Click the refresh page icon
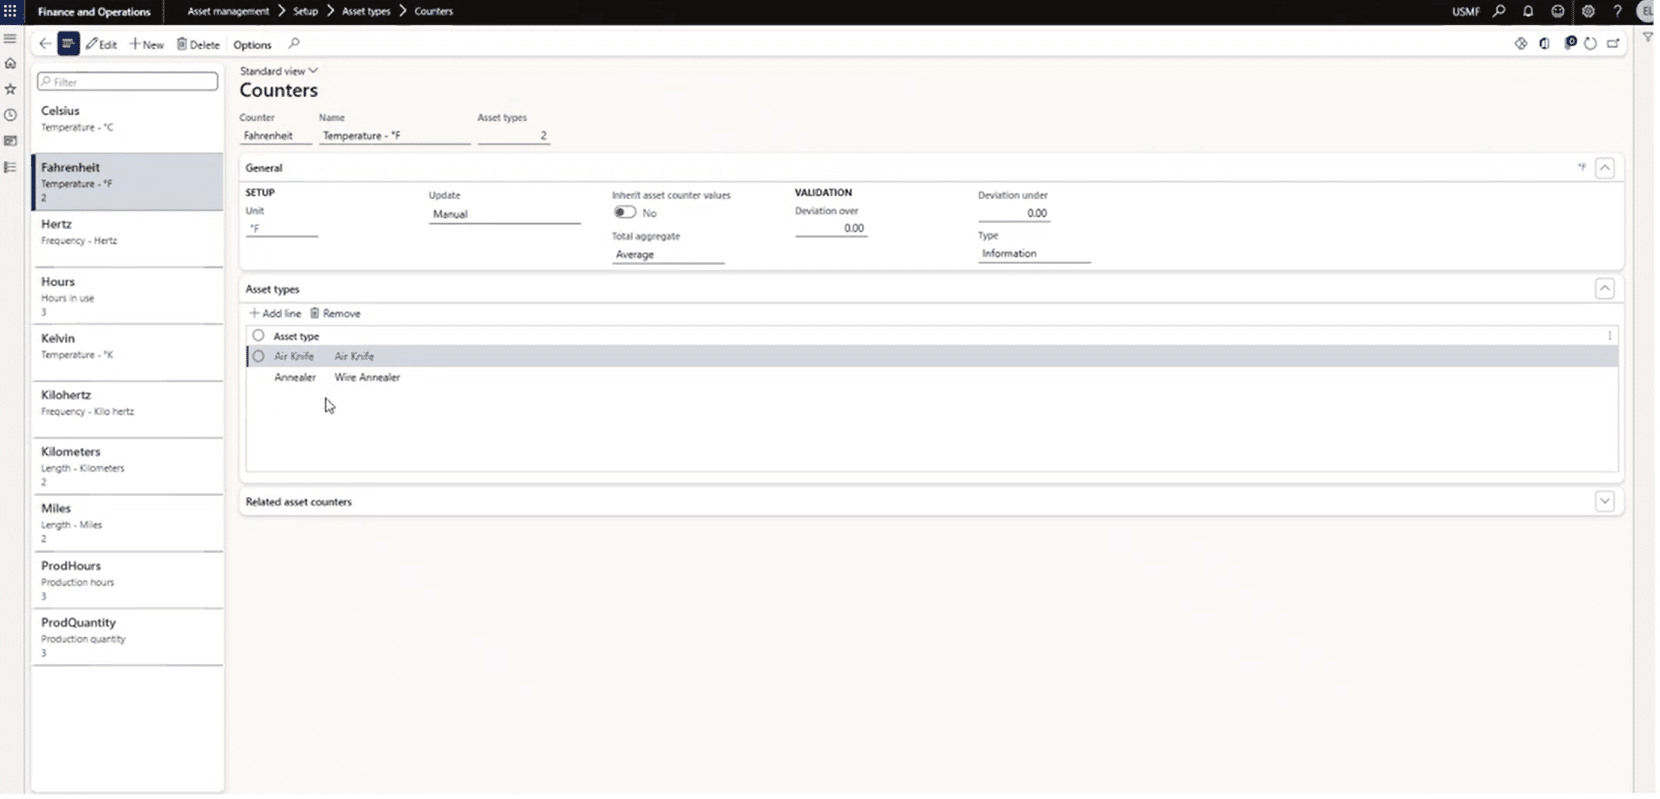 (x=1590, y=44)
